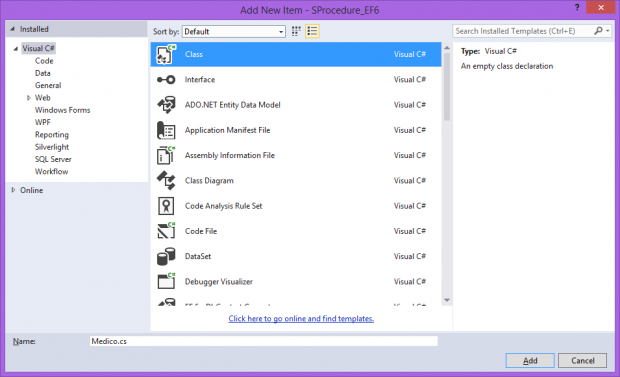Select the Code category
This screenshot has height=377, width=620.
(x=44, y=61)
